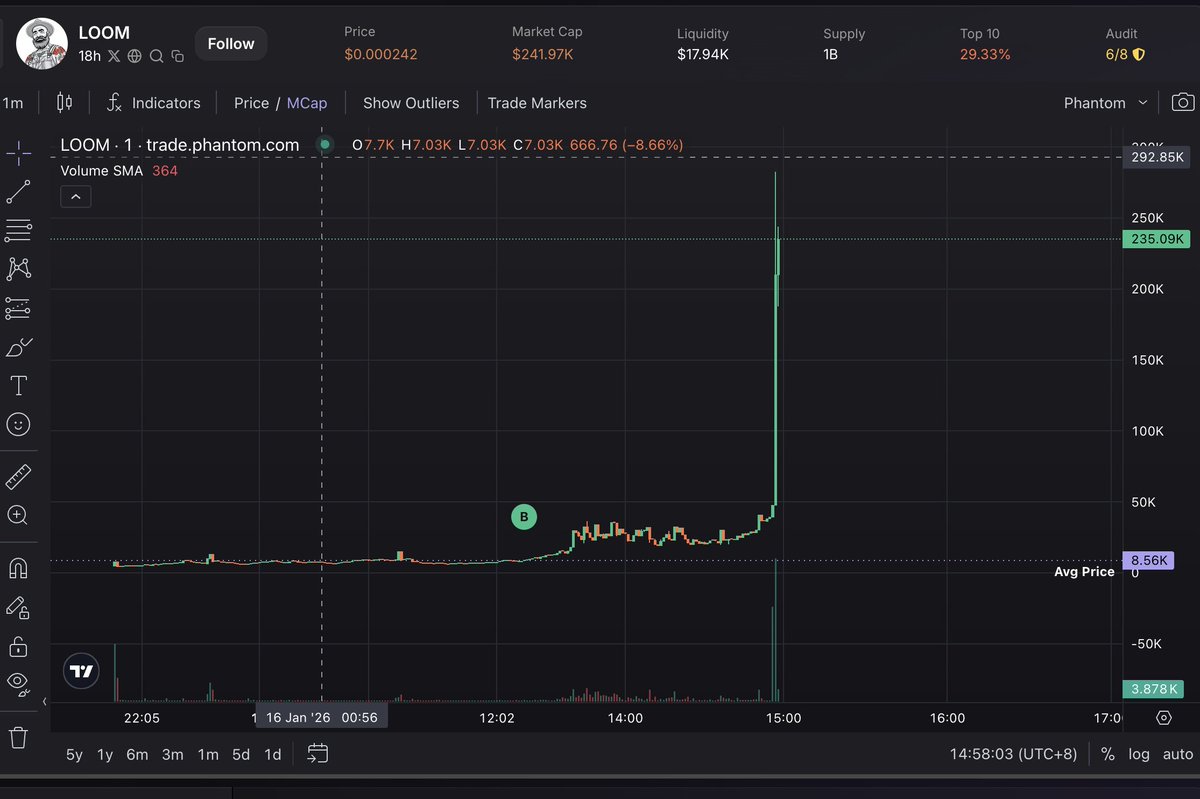This screenshot has width=1200, height=799.
Task: Toggle Show Outliers option
Action: point(411,103)
